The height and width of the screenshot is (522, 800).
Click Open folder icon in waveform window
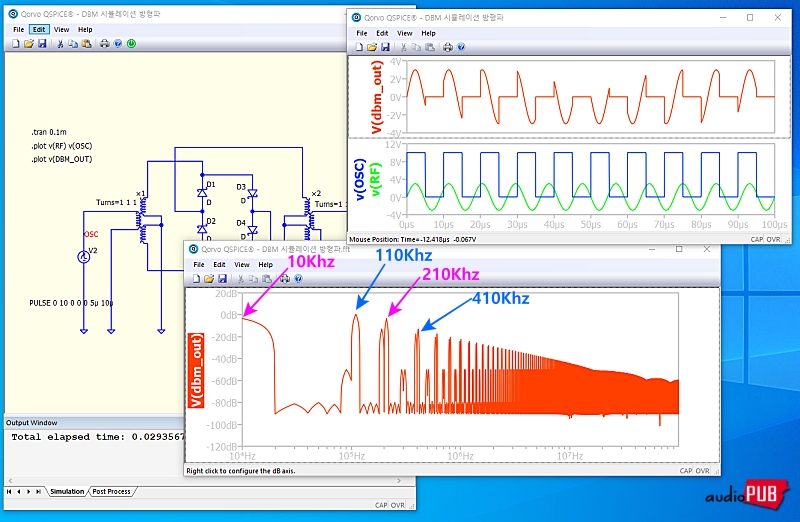[372, 47]
